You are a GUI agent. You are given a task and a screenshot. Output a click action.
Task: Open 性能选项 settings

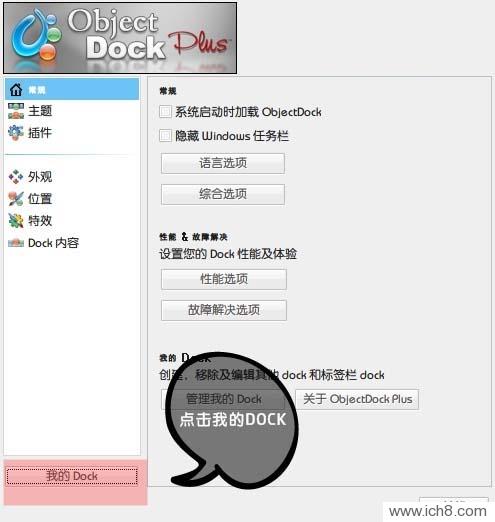pos(224,279)
